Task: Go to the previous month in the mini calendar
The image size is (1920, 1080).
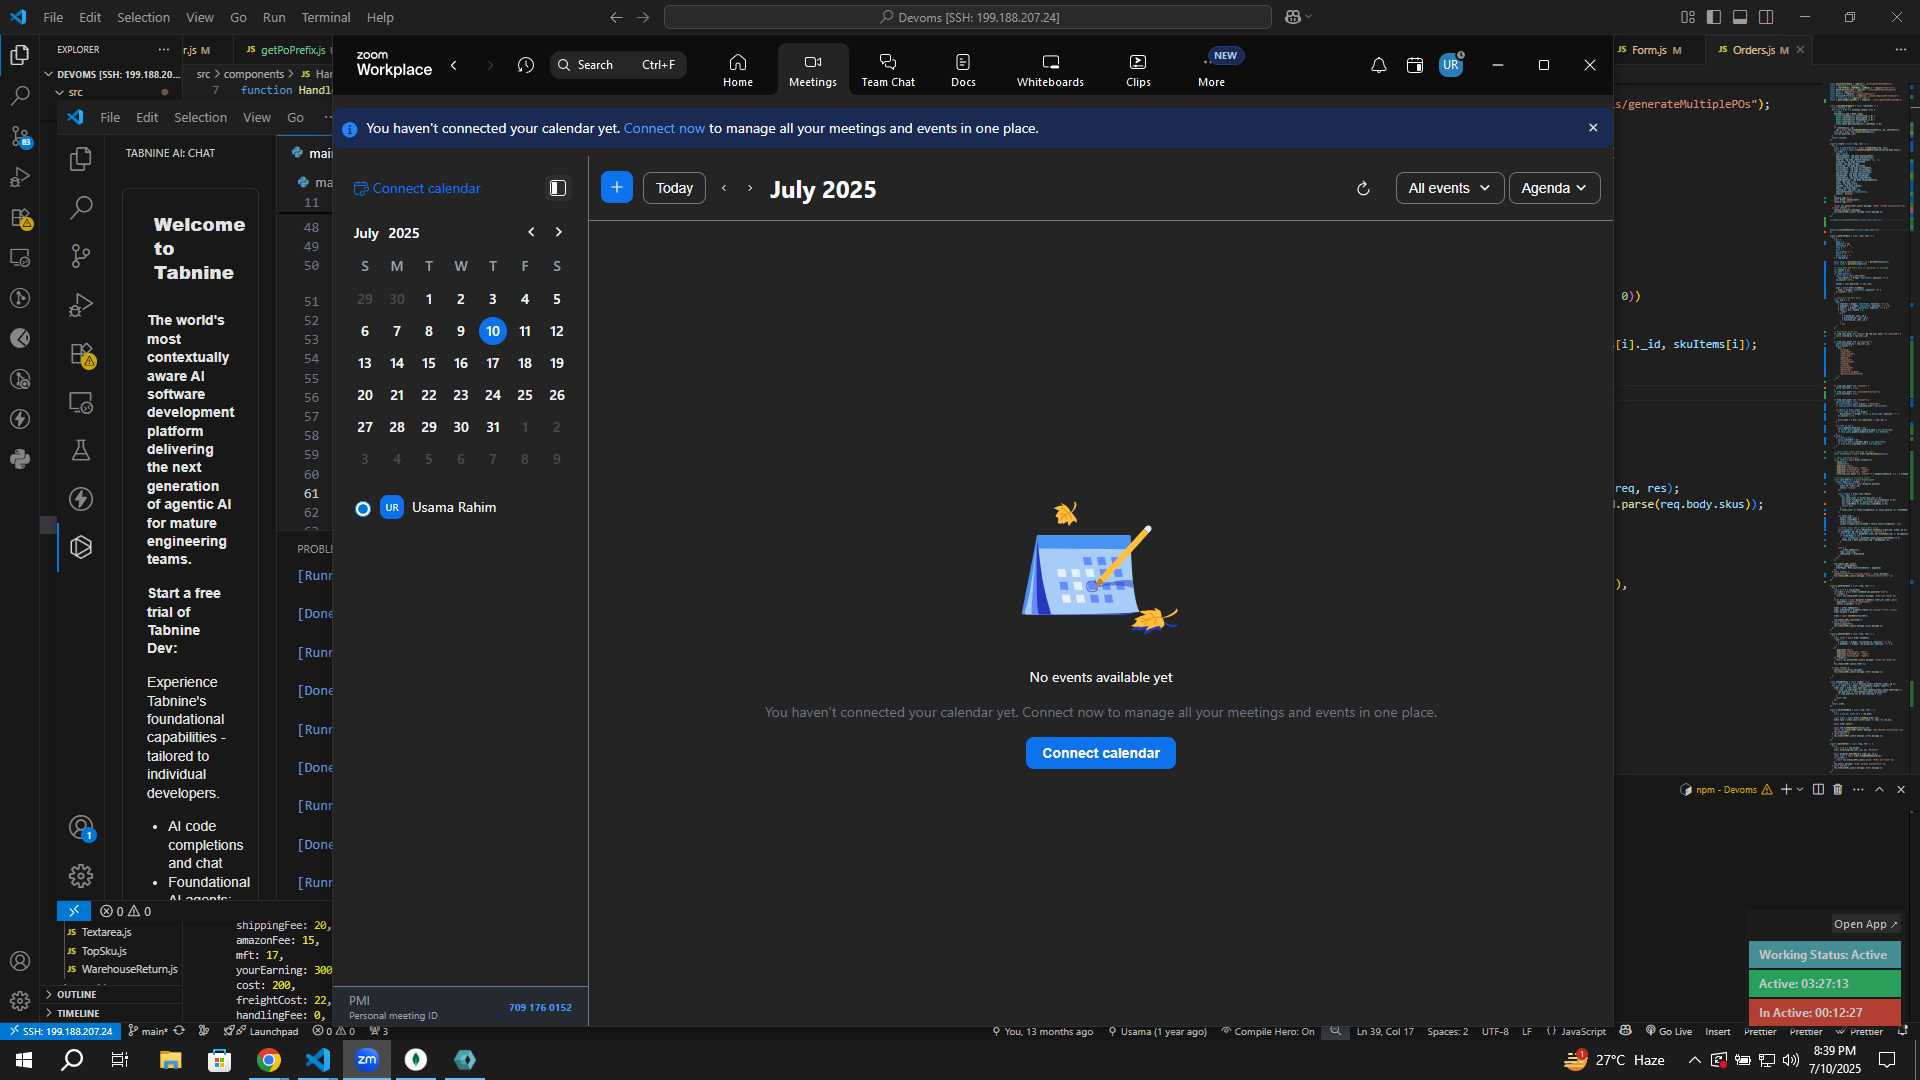Action: [531, 232]
